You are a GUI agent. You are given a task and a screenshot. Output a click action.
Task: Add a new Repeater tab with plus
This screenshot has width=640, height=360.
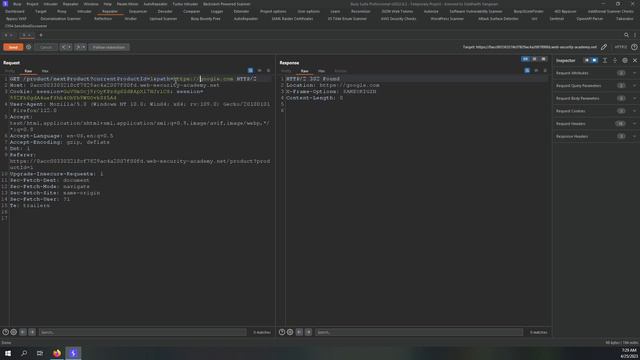(x=41, y=36)
